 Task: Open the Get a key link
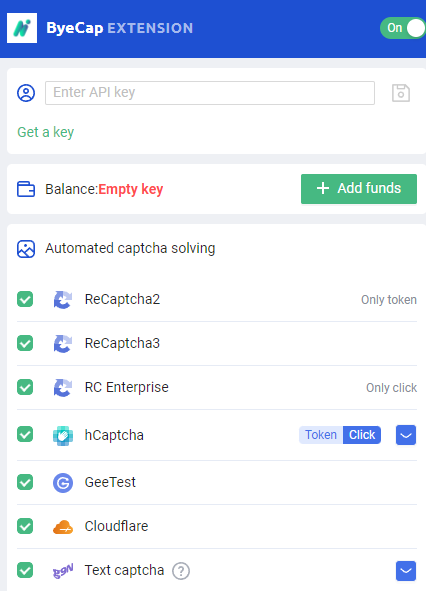46,132
